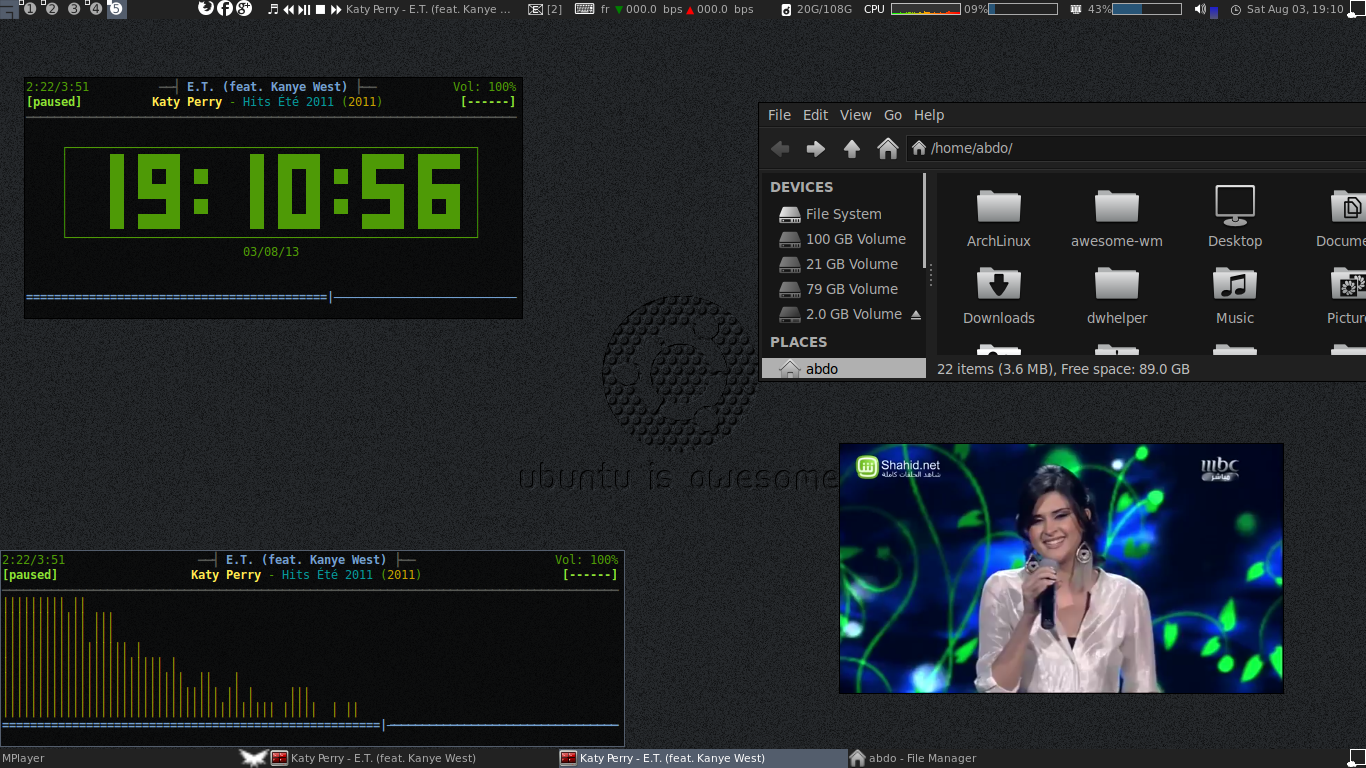Image resolution: width=1366 pixels, height=768 pixels.
Task: Click the keyboard layout icon
Action: (x=584, y=9)
